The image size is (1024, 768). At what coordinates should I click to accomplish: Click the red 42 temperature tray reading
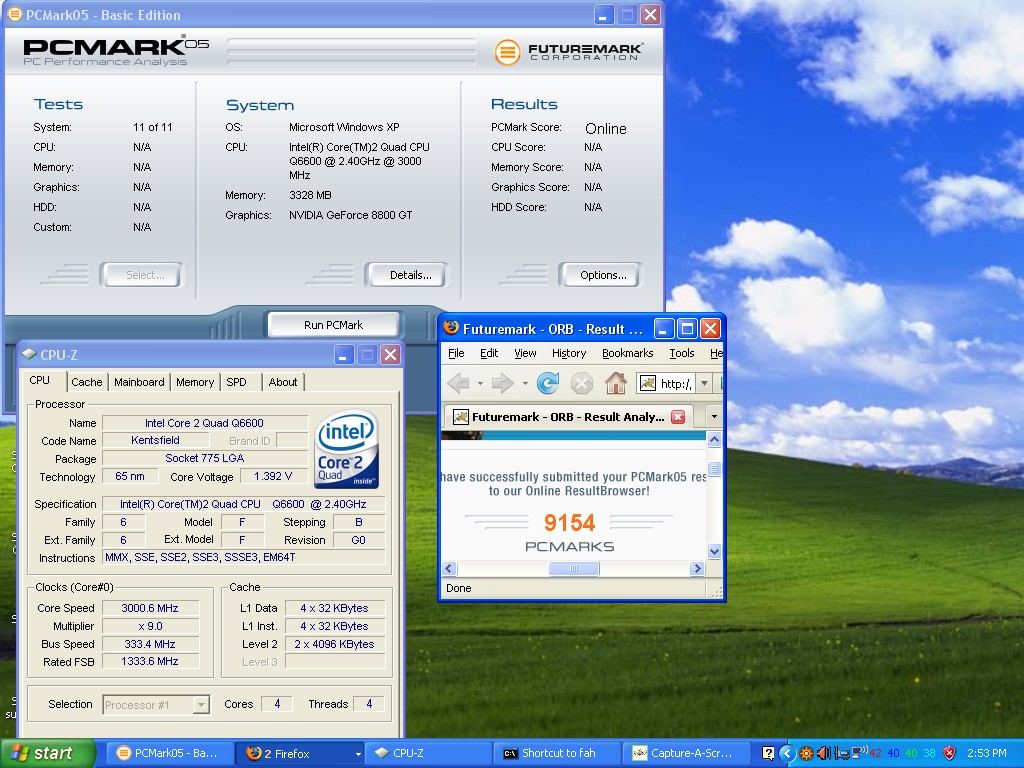[875, 753]
